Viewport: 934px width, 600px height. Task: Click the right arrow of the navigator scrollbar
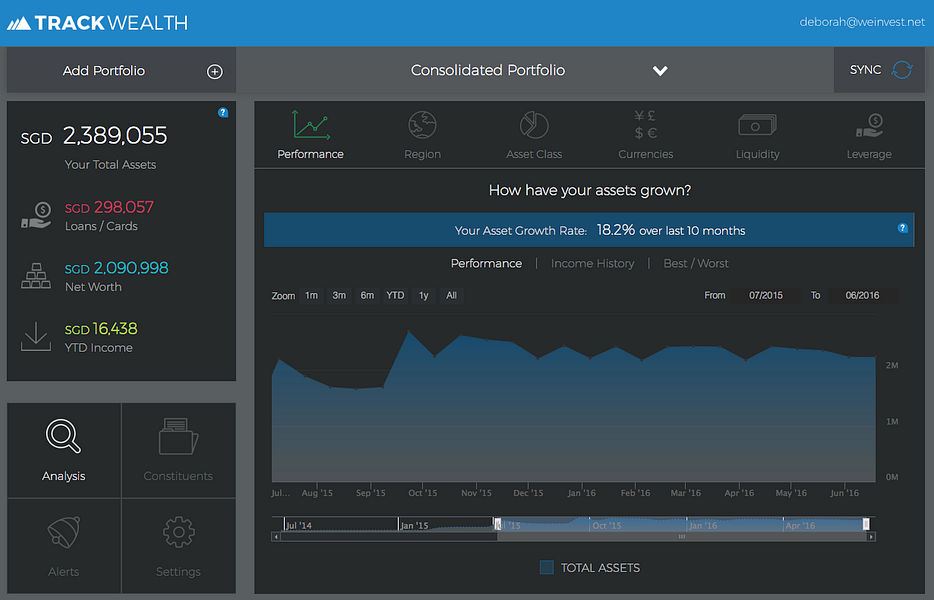tap(871, 537)
